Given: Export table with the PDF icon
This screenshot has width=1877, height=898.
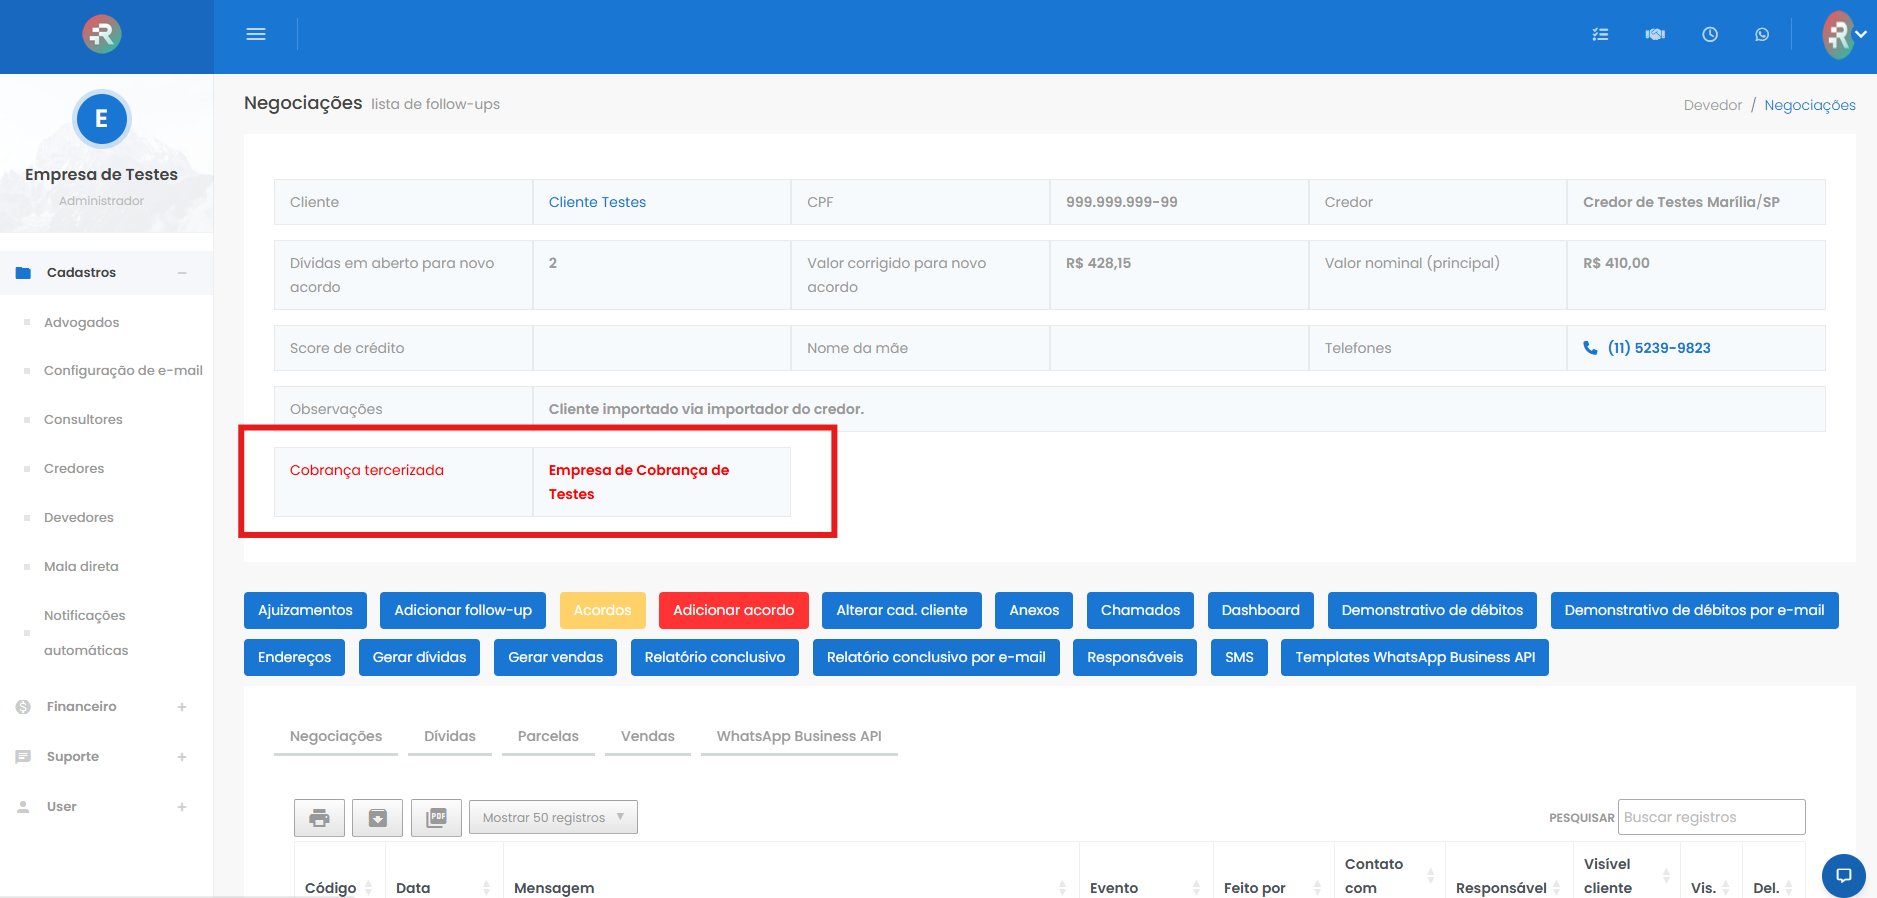Looking at the screenshot, I should 436,818.
